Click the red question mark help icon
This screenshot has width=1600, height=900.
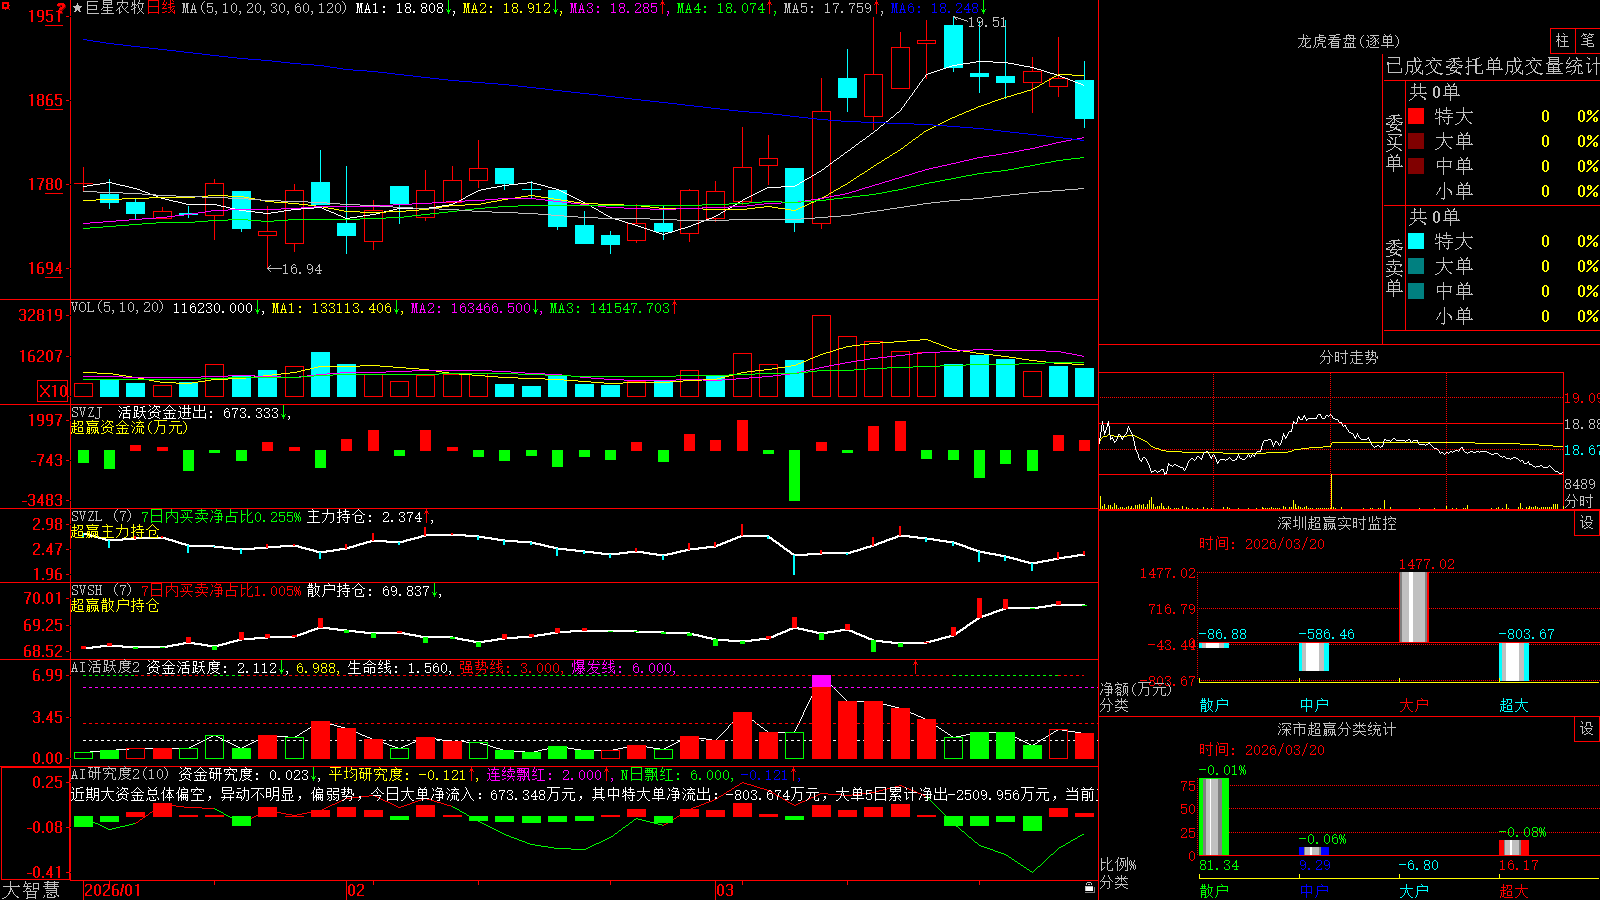coord(61,9)
